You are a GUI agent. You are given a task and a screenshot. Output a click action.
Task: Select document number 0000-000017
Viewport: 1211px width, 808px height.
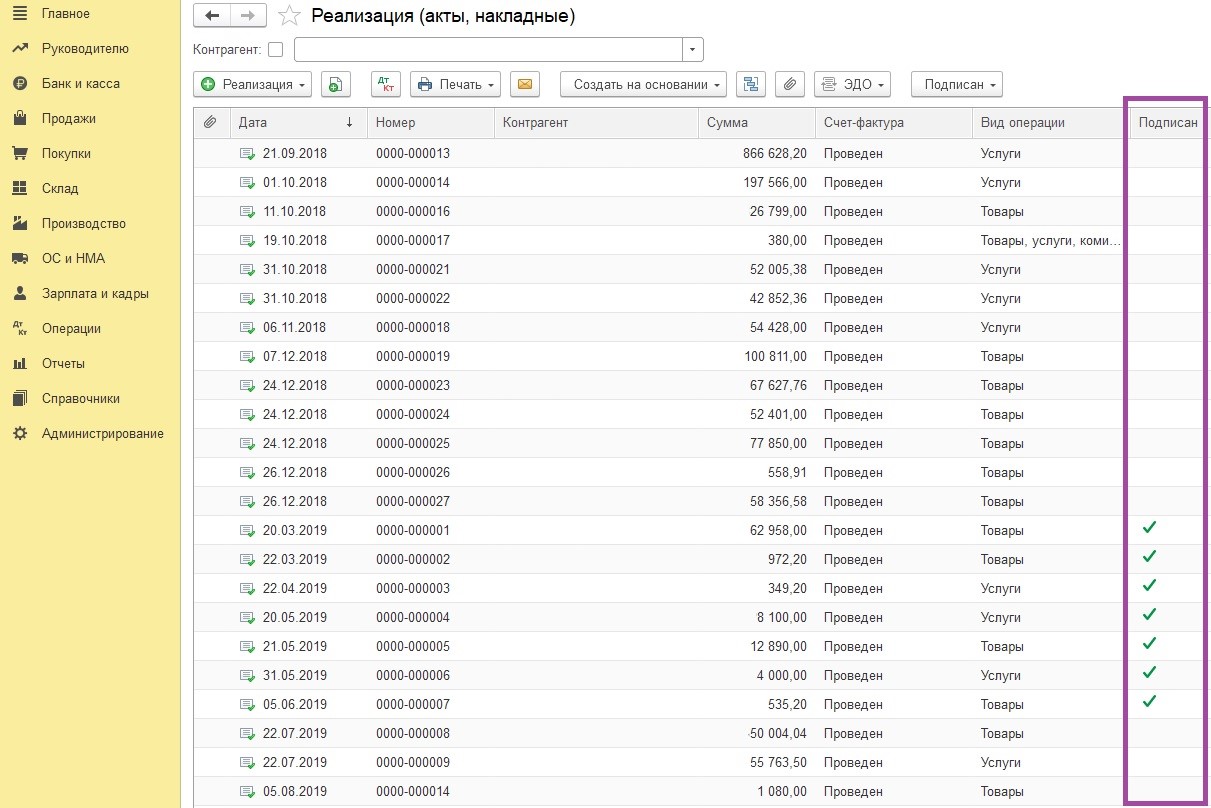tap(413, 241)
